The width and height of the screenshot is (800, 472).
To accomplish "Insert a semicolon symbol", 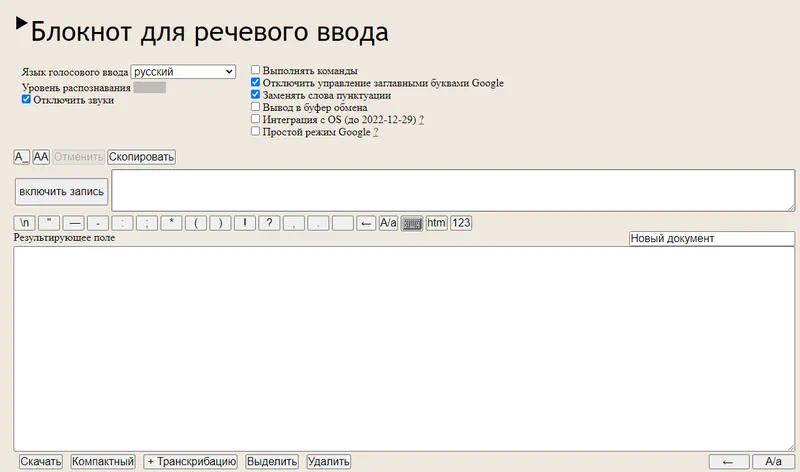I will (147, 223).
